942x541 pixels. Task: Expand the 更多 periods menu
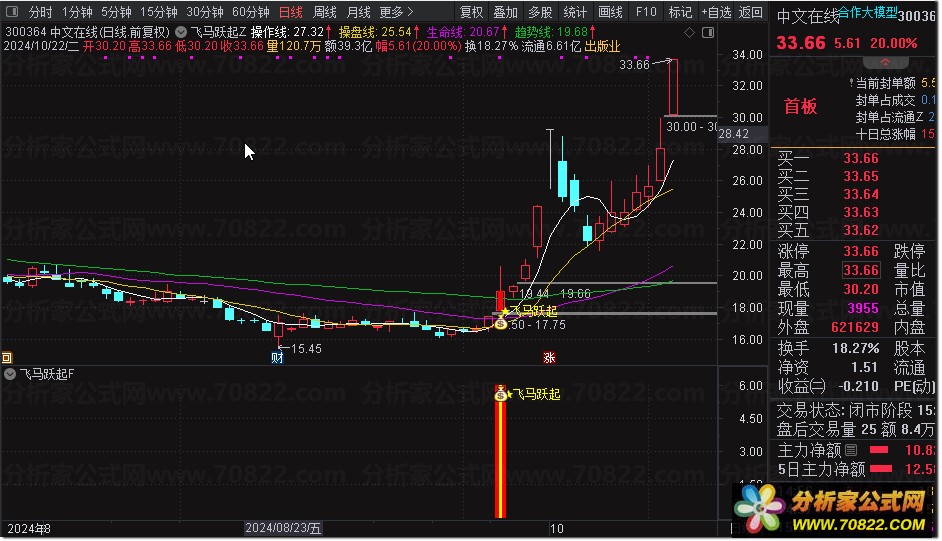click(x=397, y=12)
